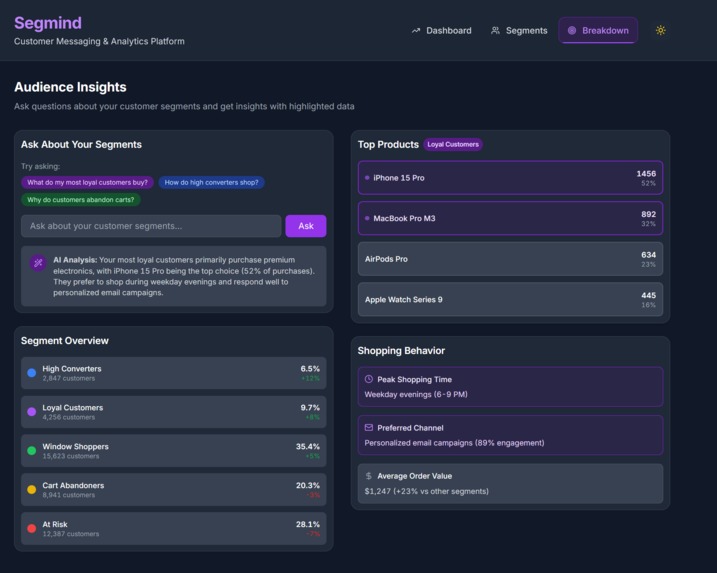Select the iPhone 15 Pro product row
Image resolution: width=717 pixels, height=573 pixels.
click(510, 178)
